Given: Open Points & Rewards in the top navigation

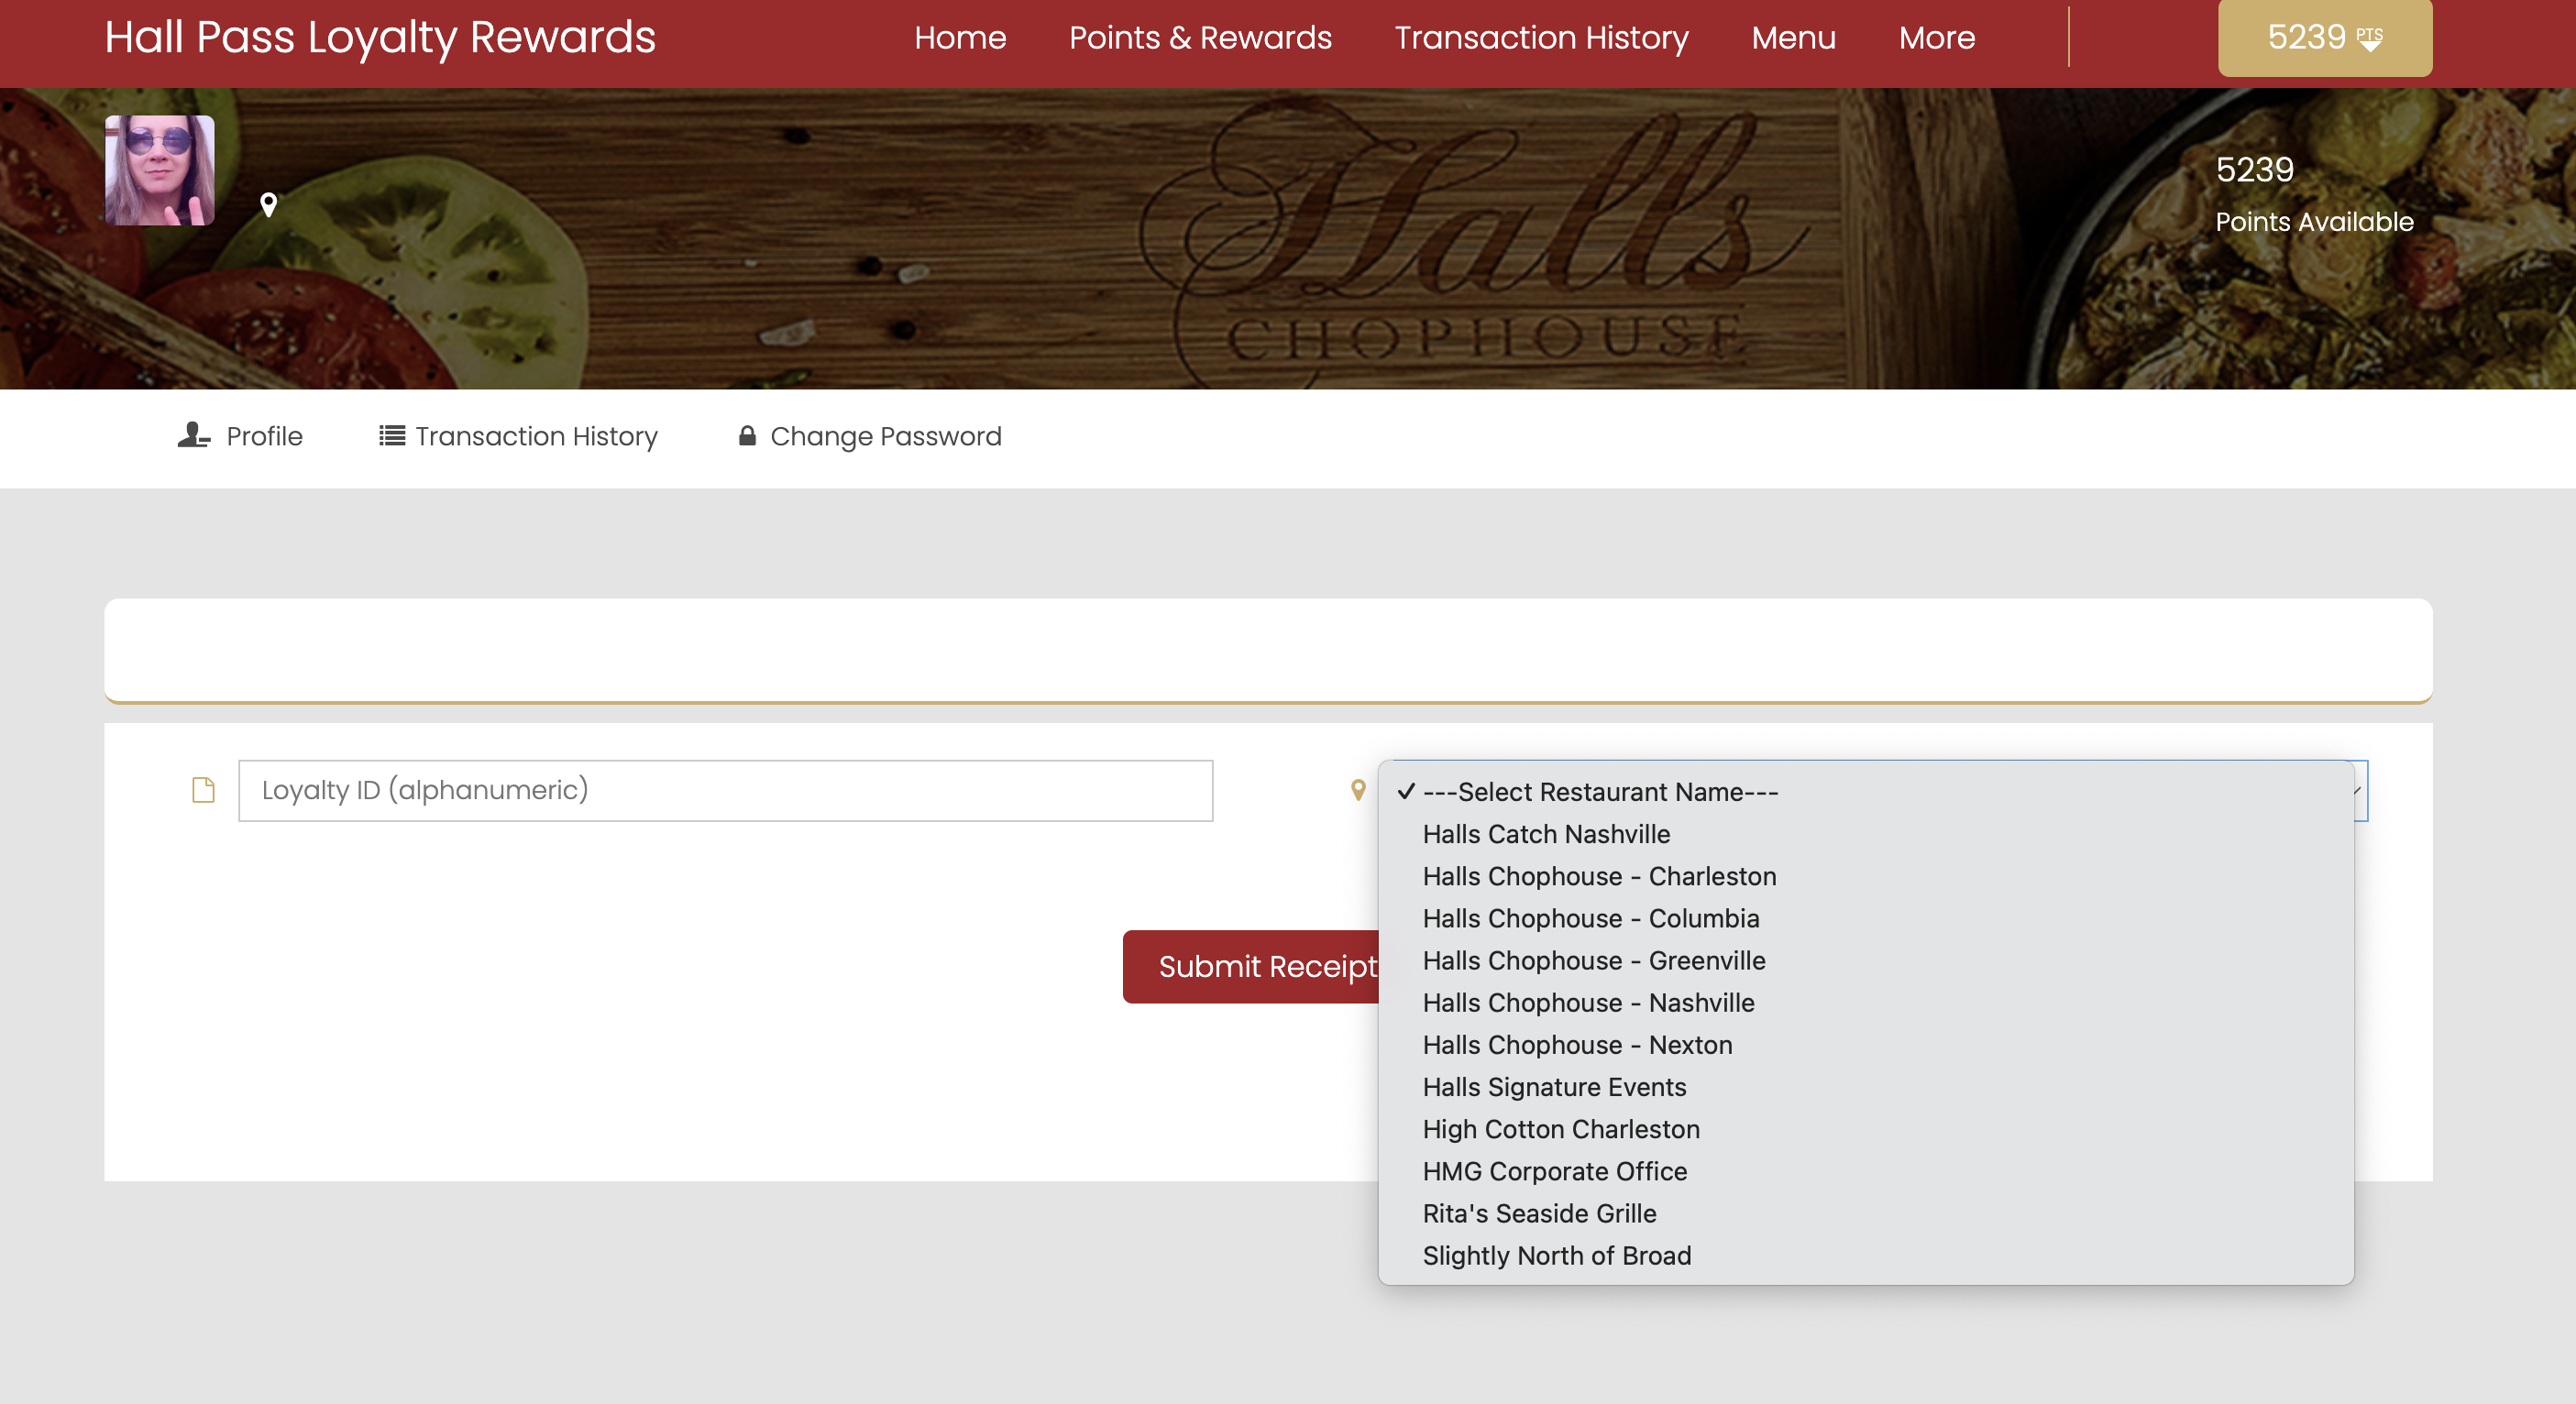Looking at the screenshot, I should pos(1199,38).
